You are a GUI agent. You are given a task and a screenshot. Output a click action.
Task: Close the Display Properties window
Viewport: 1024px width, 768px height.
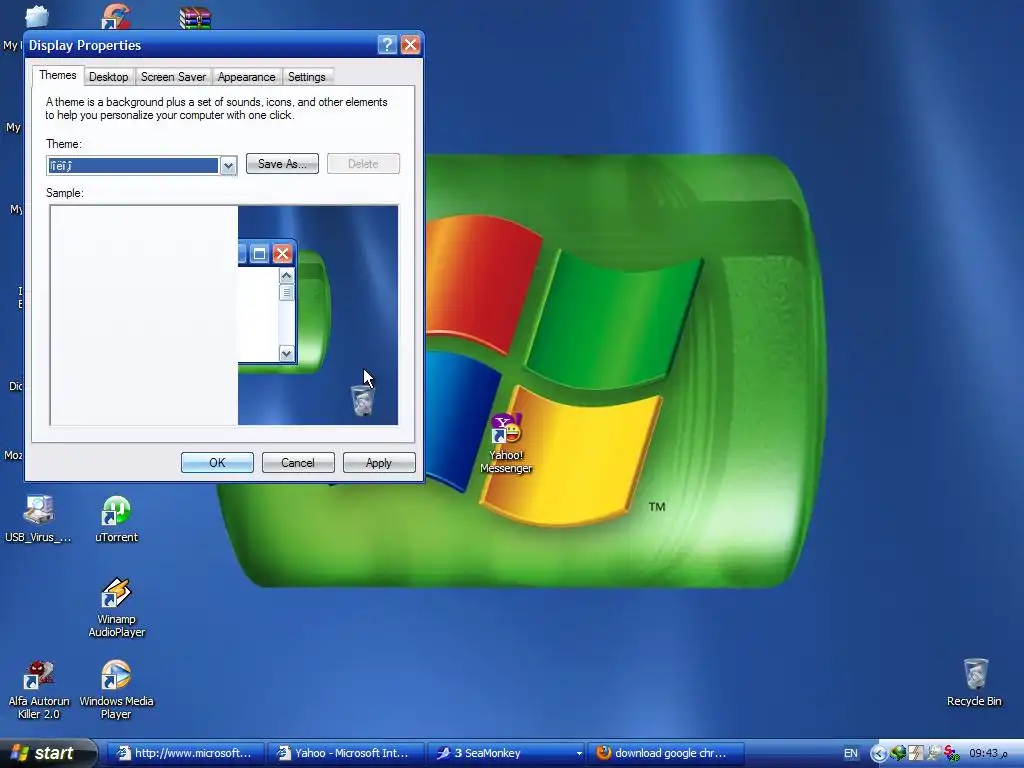coord(410,44)
